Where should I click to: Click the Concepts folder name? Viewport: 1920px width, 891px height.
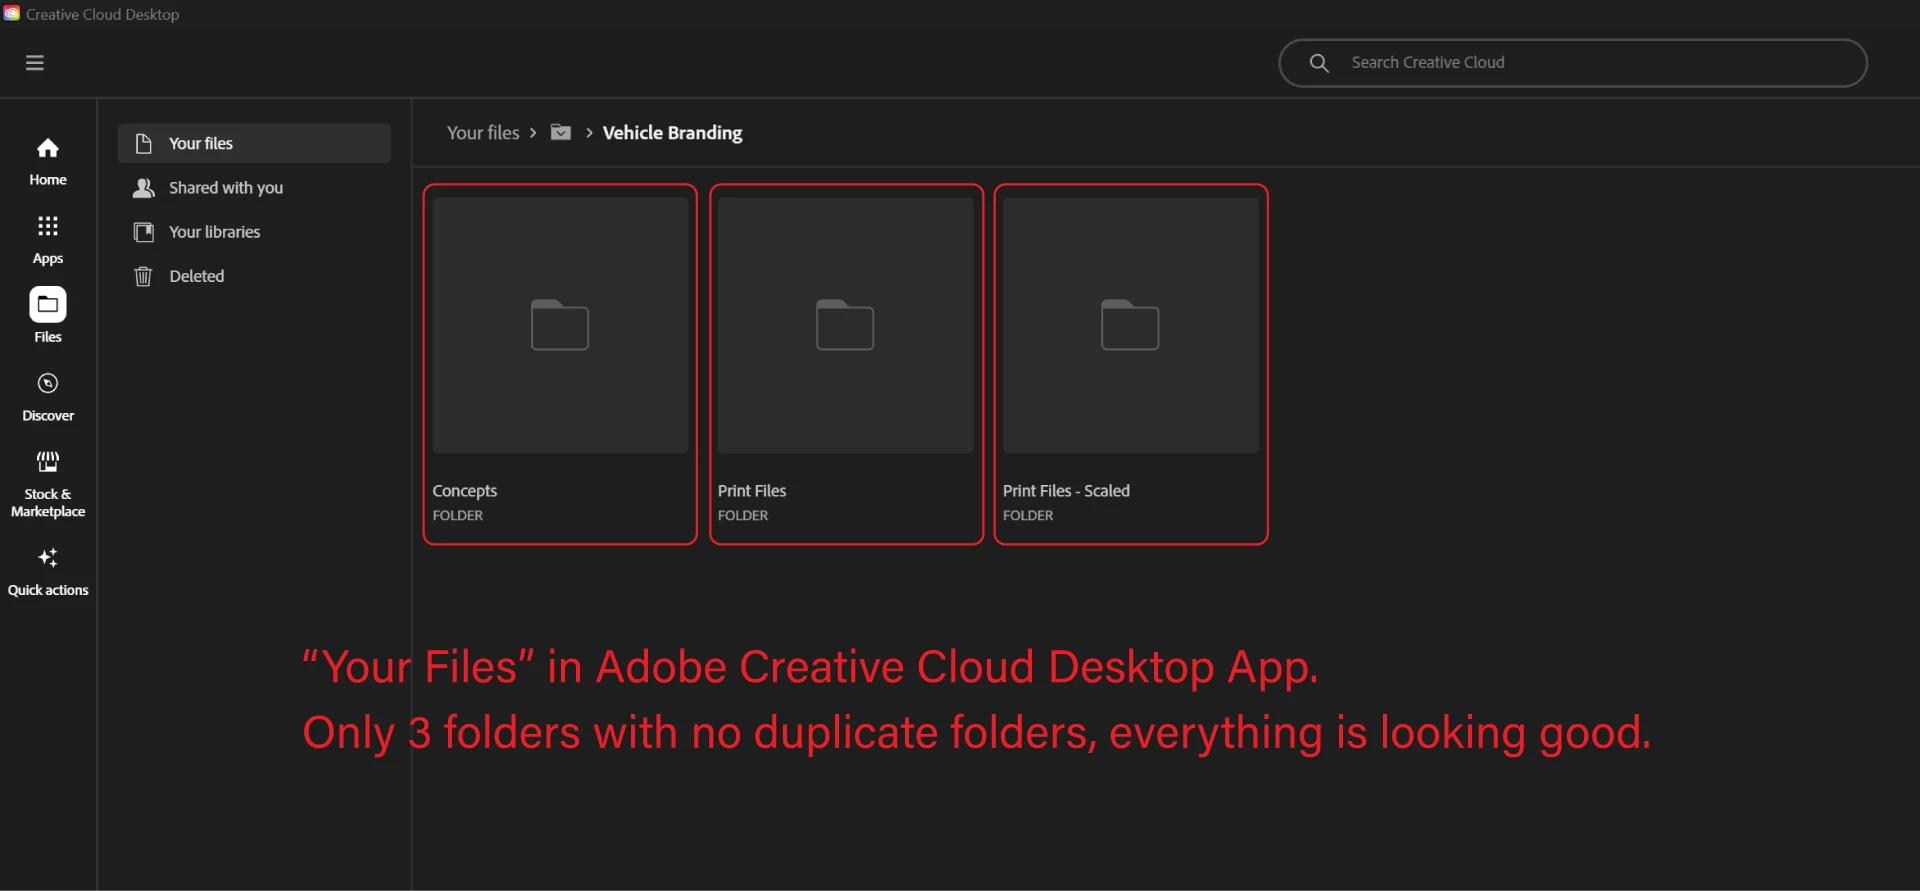[465, 491]
